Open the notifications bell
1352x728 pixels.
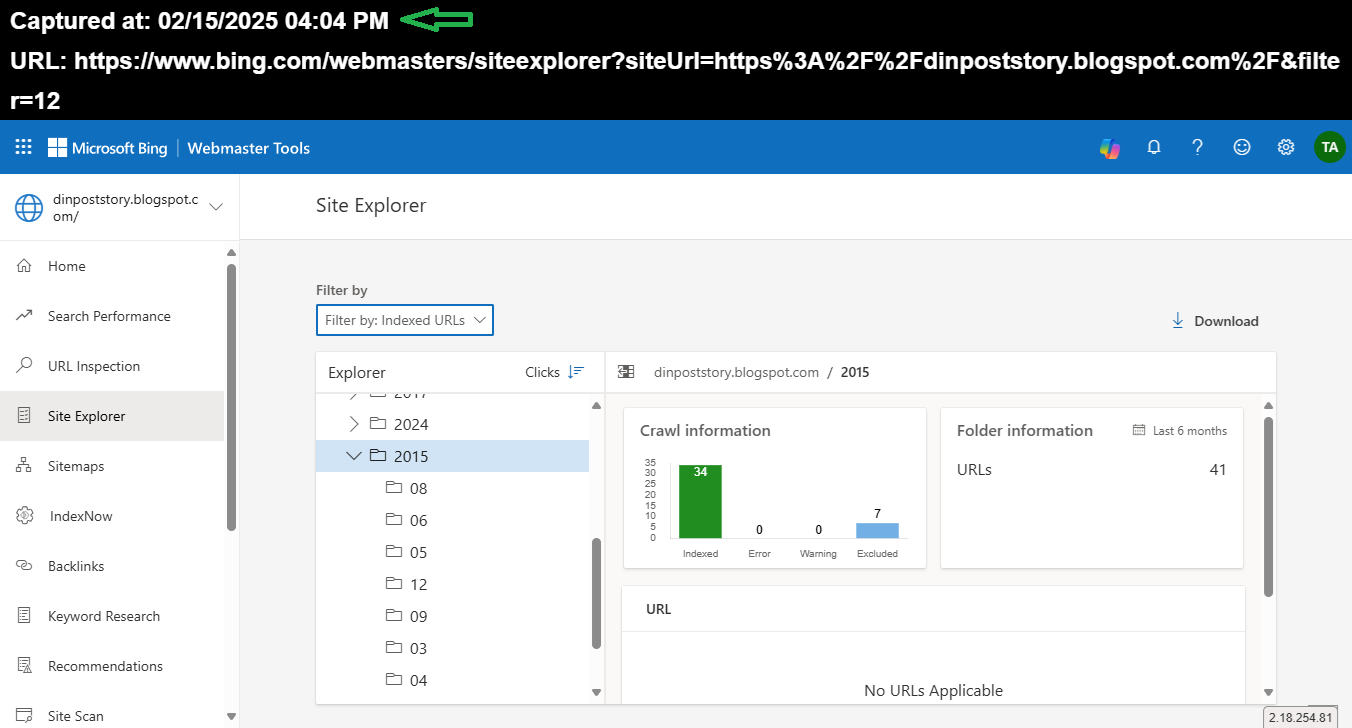click(1154, 148)
